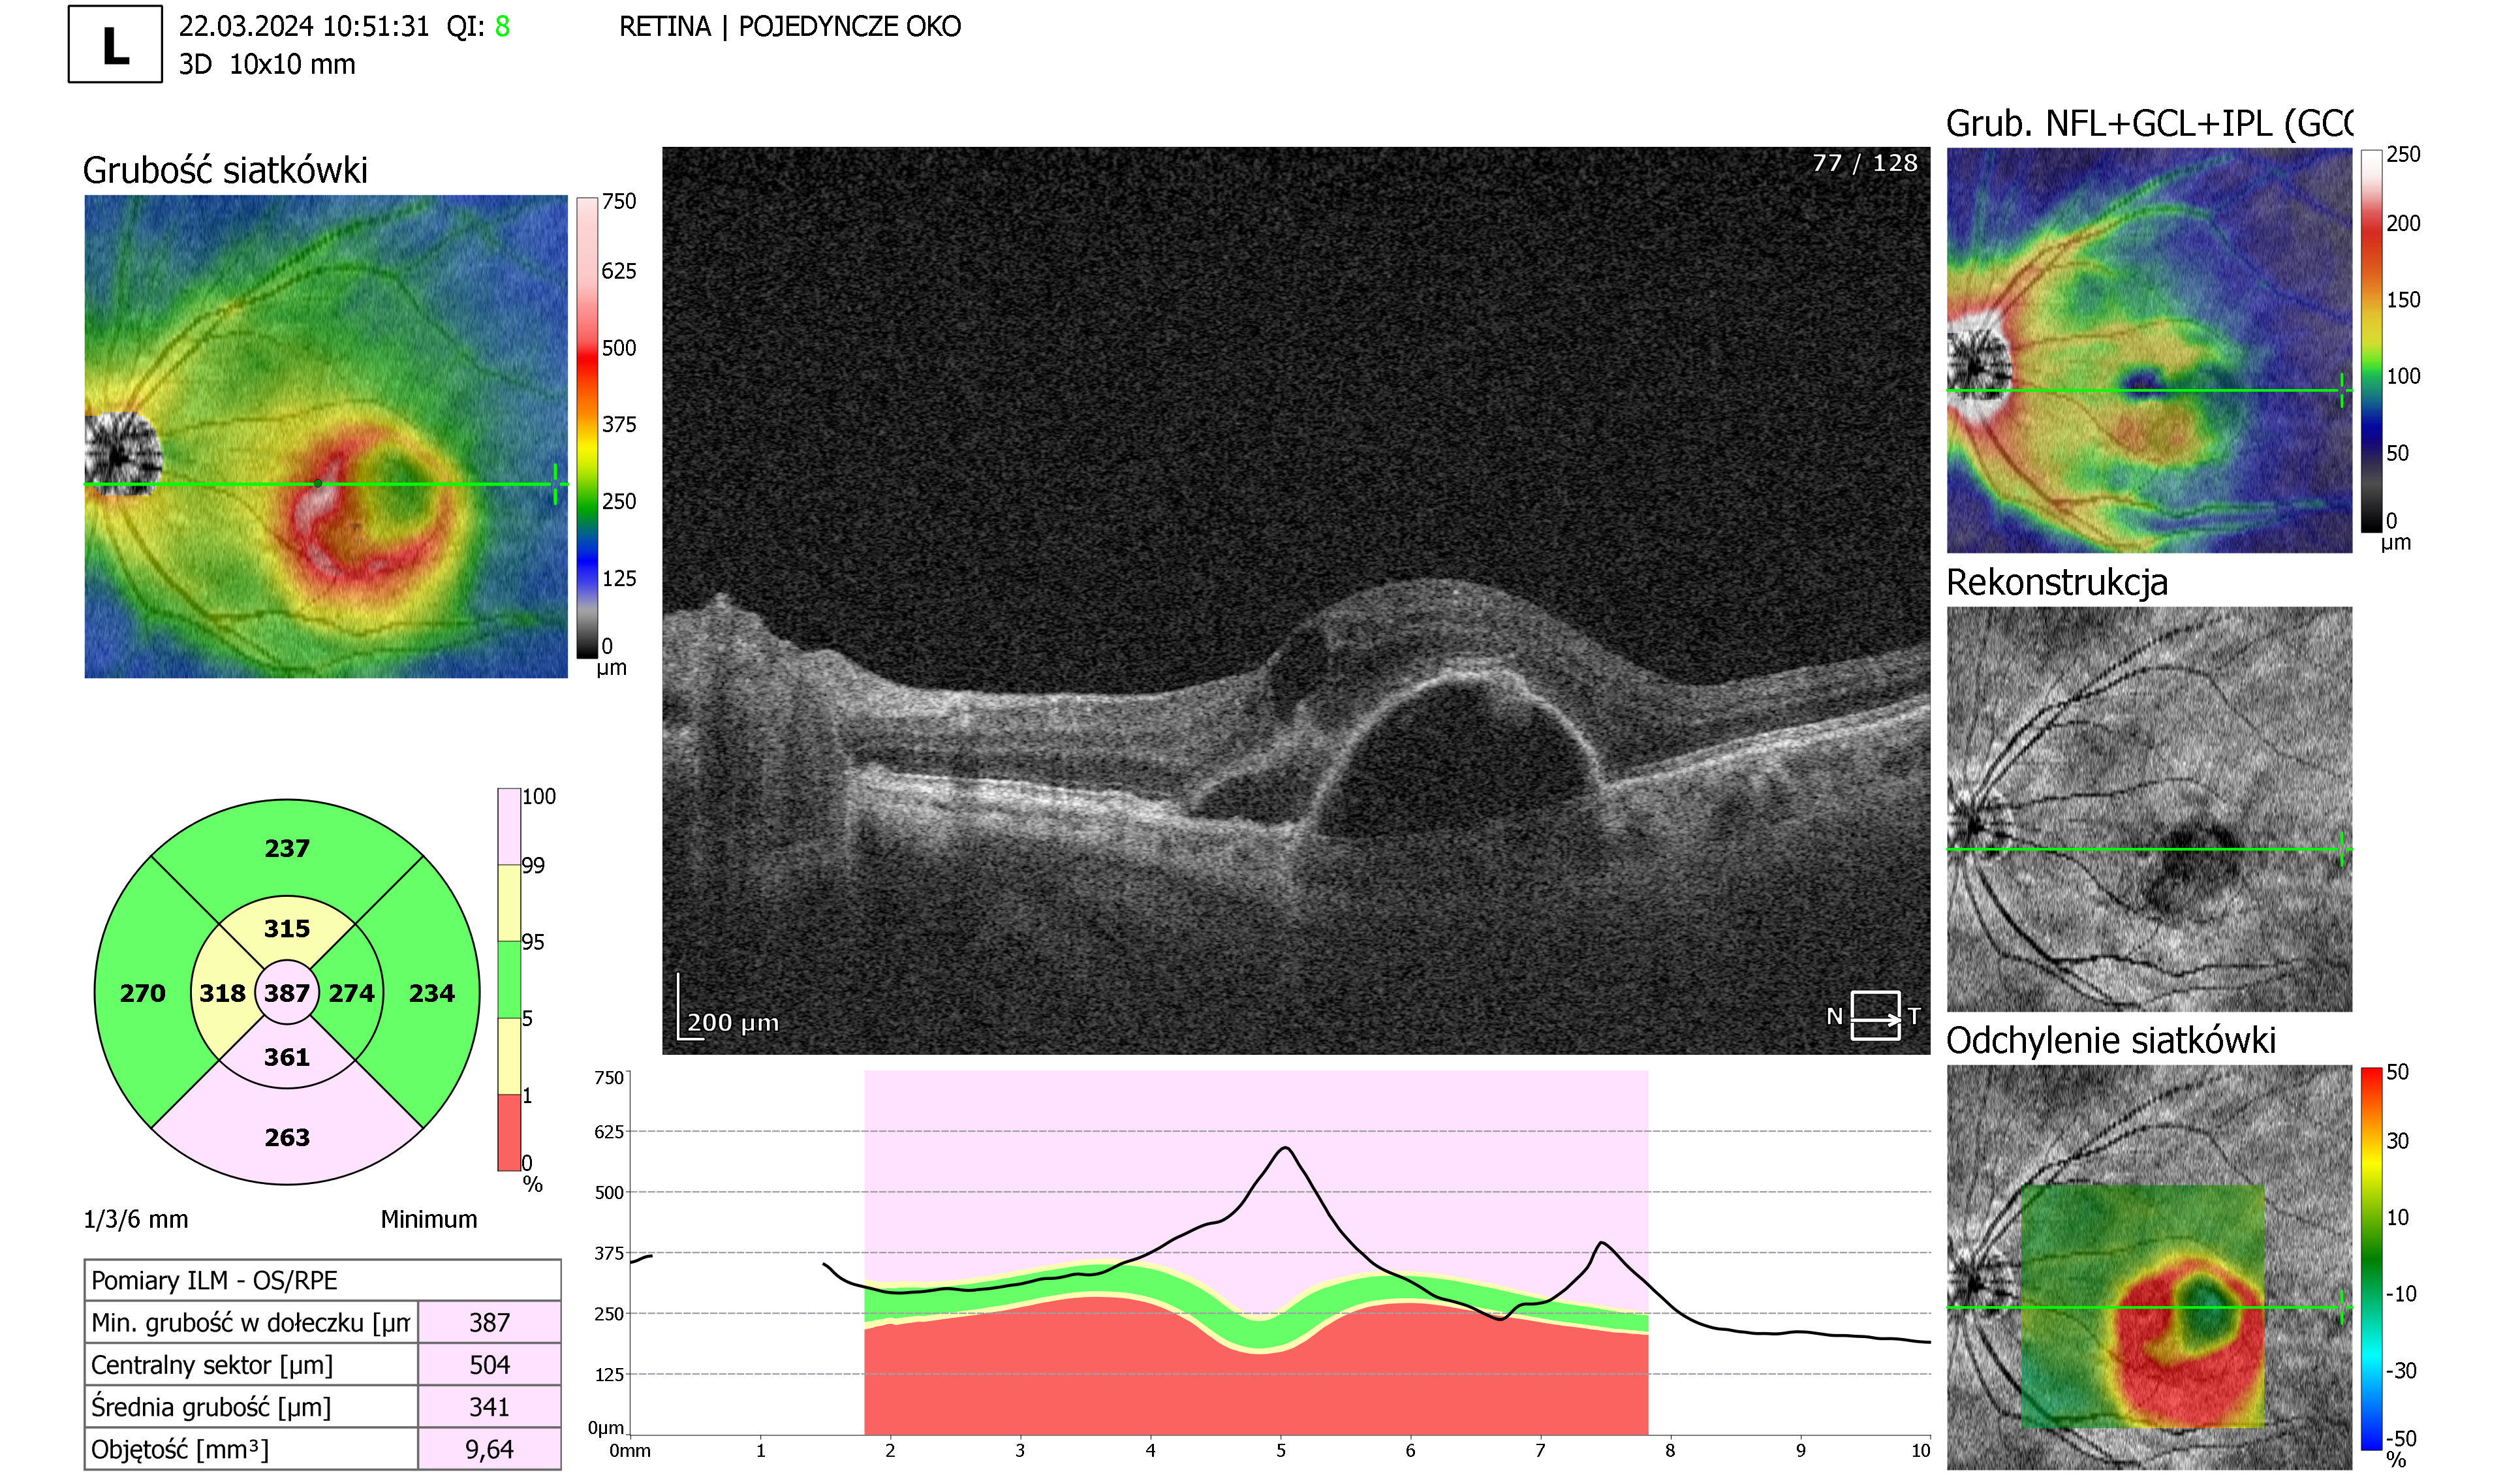The image size is (2520, 1481).
Task: Click the Min. grubość w dołeczku value 387
Action: coord(490,1322)
